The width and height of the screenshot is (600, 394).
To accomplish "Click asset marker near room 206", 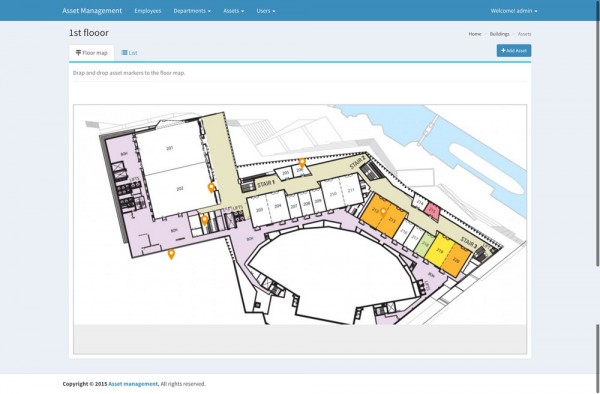I will tap(302, 163).
